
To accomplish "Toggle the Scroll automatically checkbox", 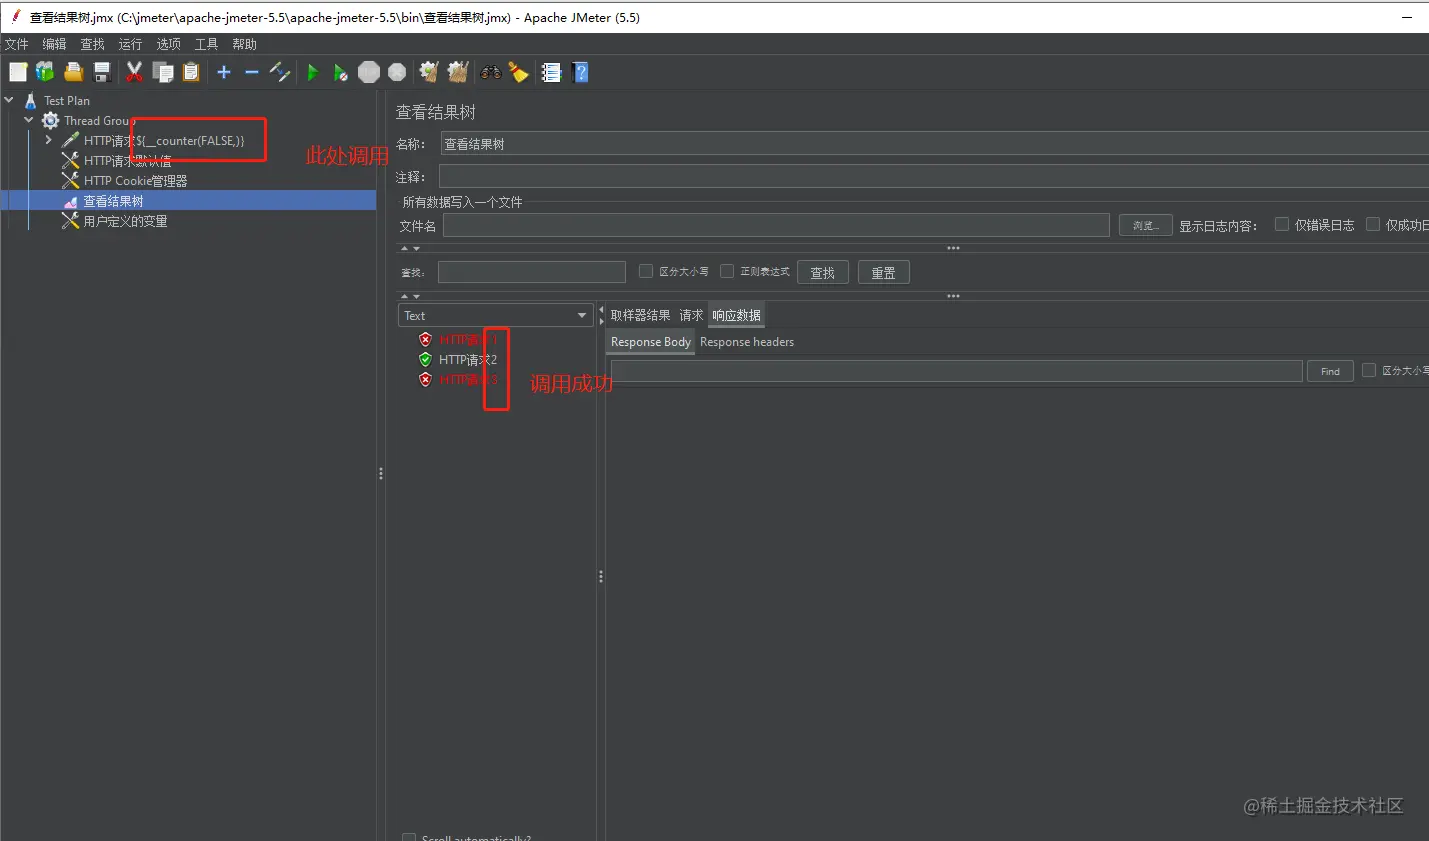I will pos(409,838).
